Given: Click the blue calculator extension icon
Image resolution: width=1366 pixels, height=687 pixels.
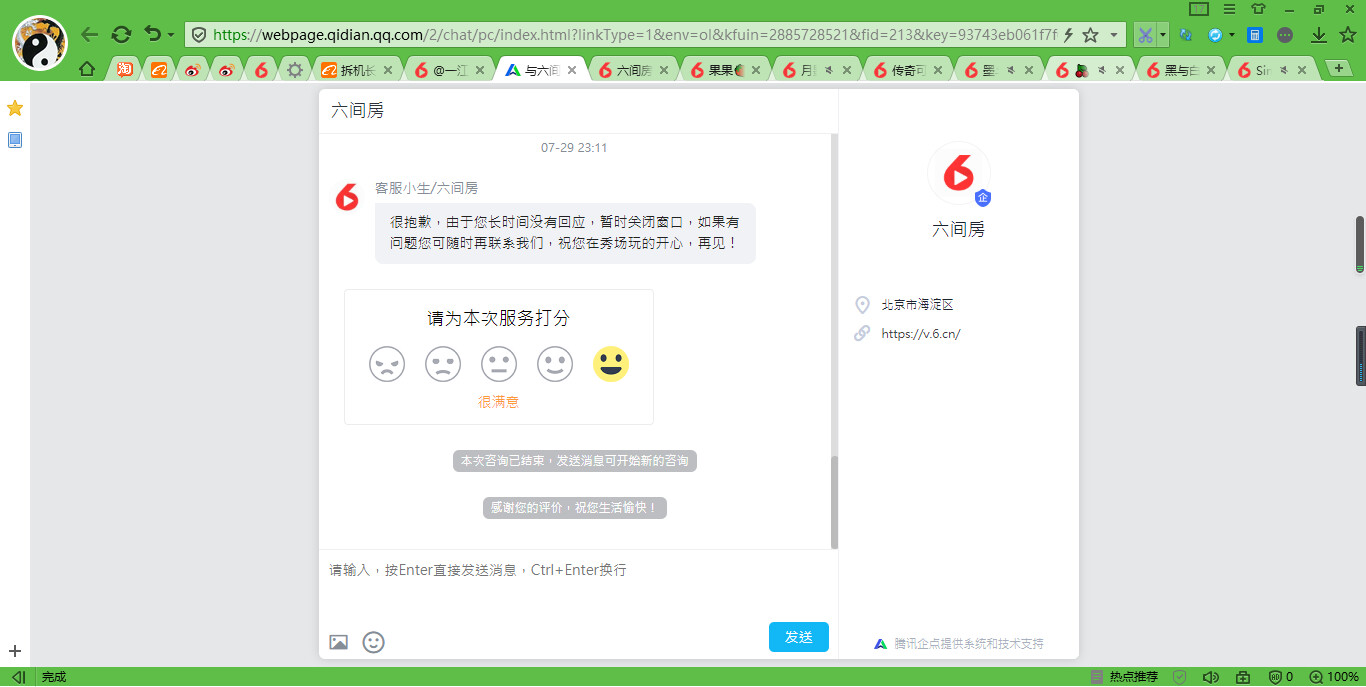Looking at the screenshot, I should click(1255, 35).
